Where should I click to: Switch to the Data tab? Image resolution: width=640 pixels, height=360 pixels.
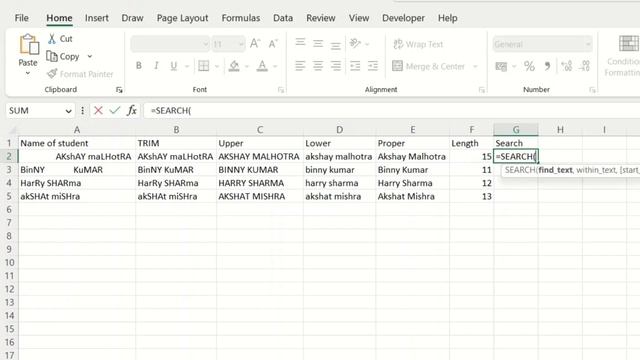(x=283, y=18)
